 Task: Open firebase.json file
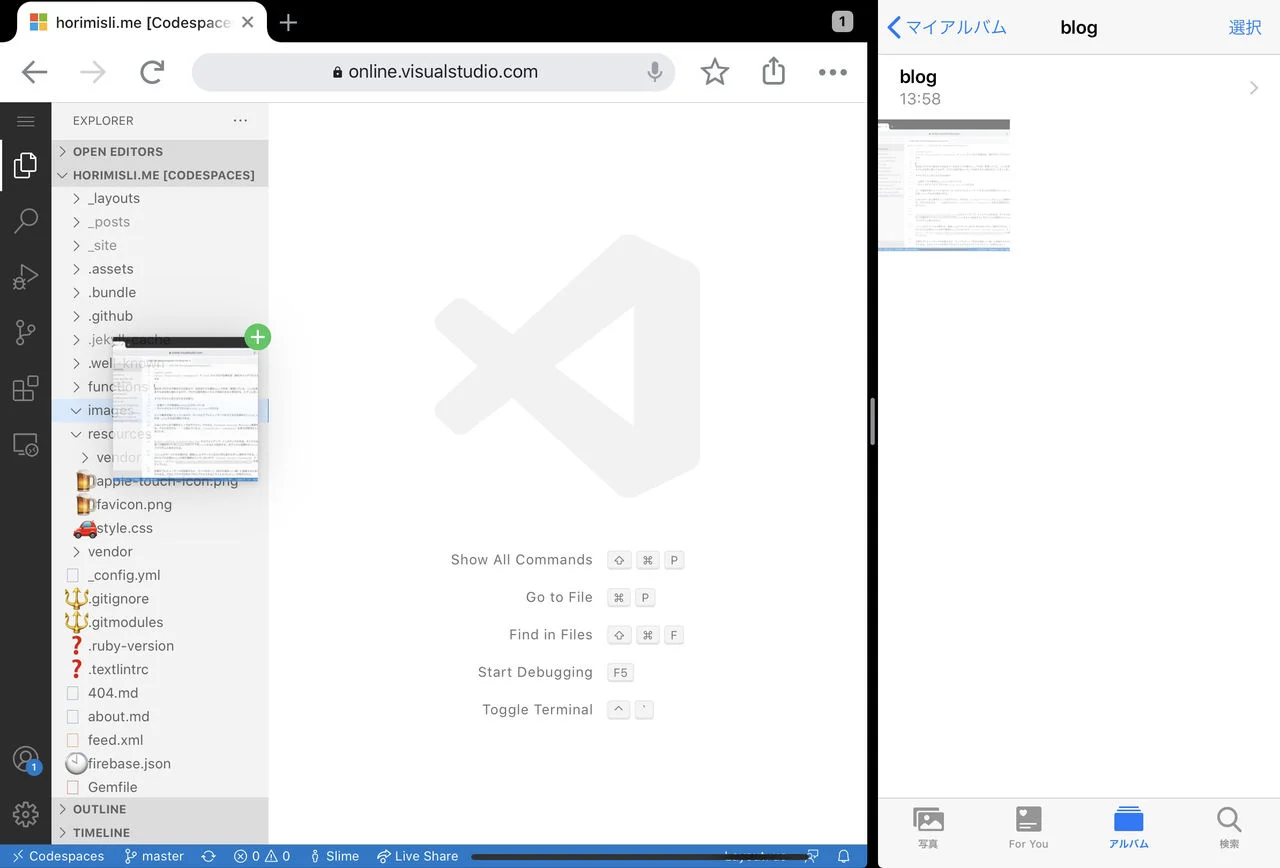click(x=160, y=763)
